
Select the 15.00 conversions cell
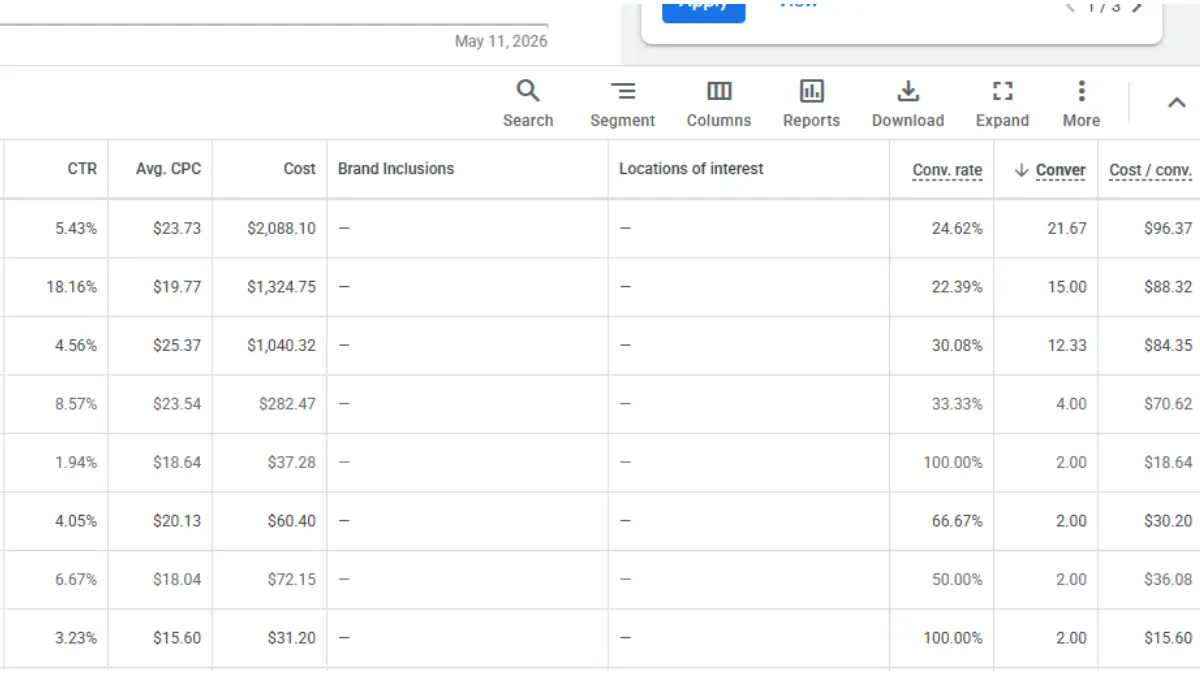(x=1067, y=287)
